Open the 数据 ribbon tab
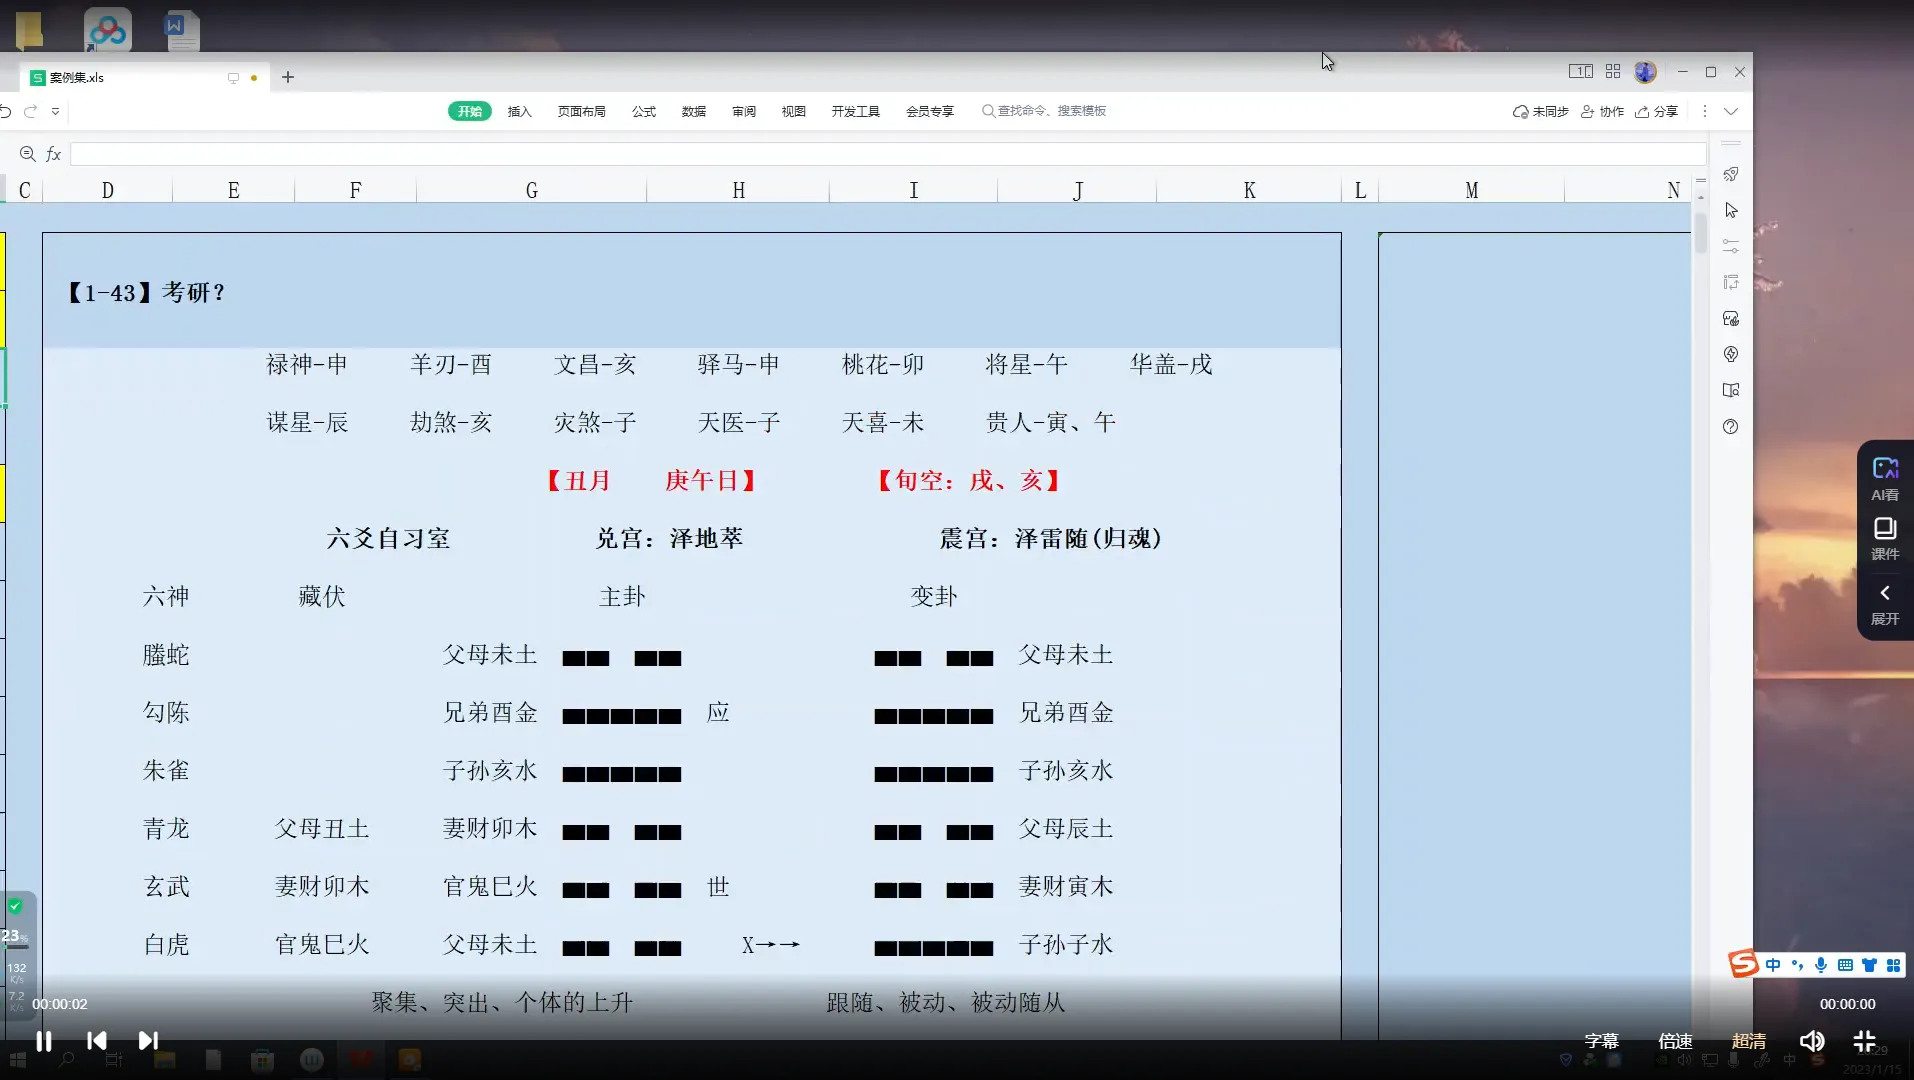 694,111
